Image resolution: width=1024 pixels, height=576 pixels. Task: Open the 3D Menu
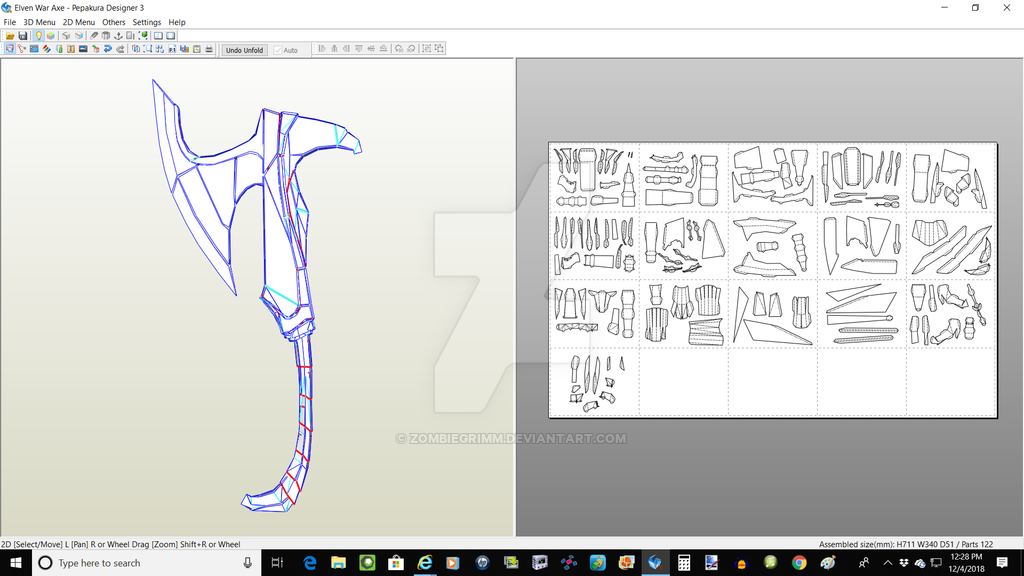[x=39, y=22]
